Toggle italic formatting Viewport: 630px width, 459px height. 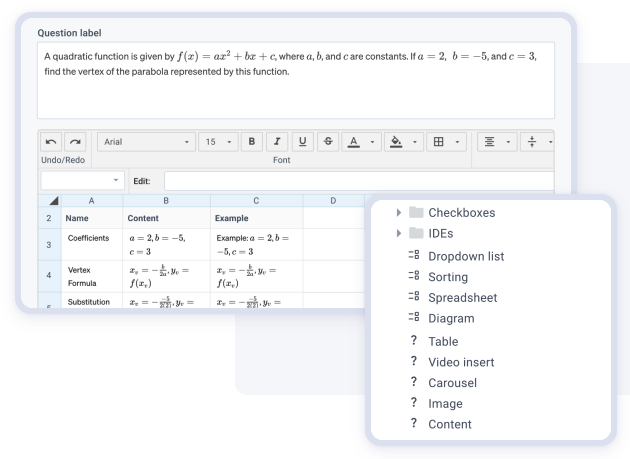coord(277,142)
